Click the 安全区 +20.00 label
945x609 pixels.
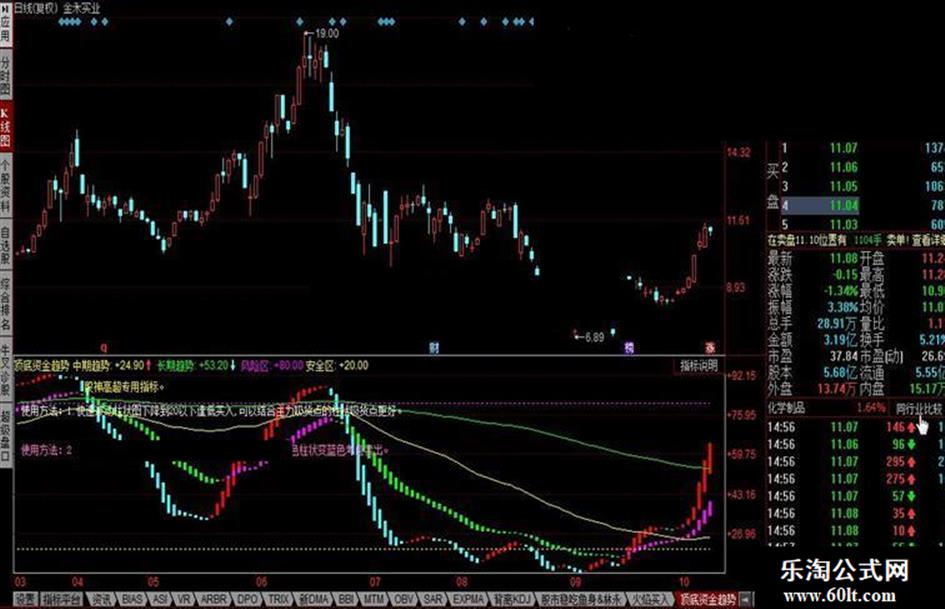[337, 365]
